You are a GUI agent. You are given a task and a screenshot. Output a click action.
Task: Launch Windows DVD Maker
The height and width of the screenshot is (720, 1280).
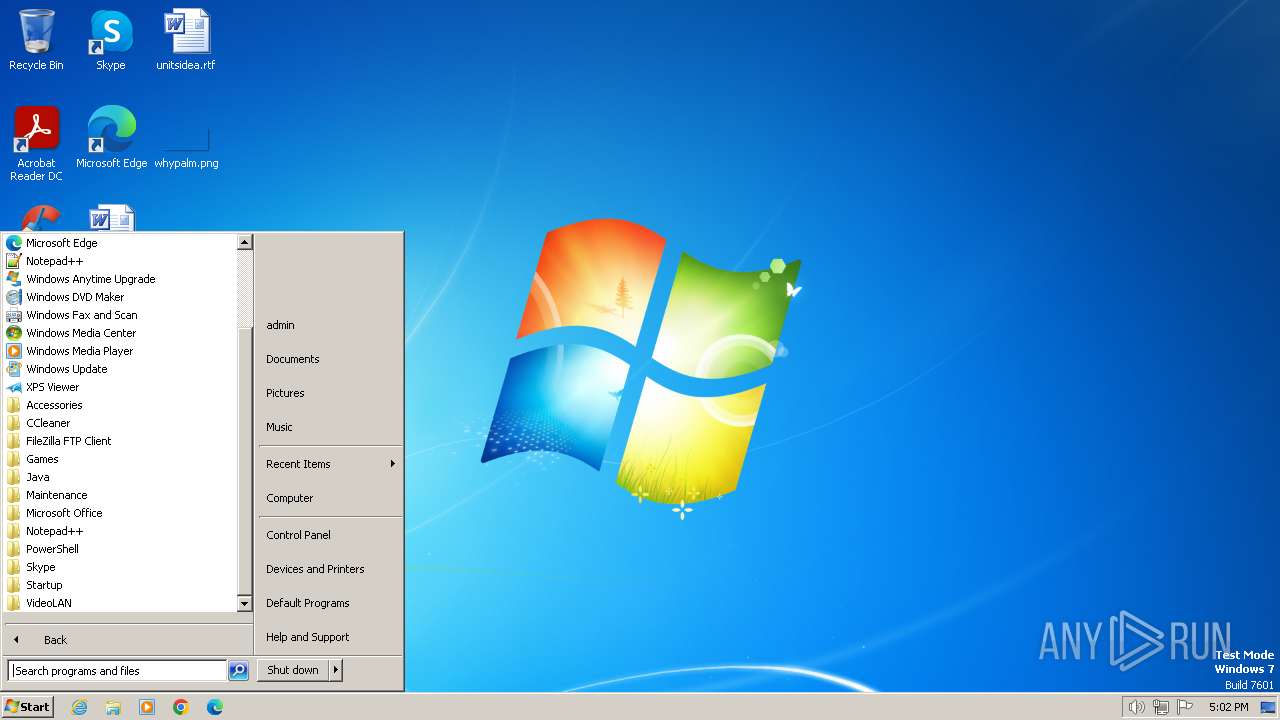pyautogui.click(x=75, y=297)
